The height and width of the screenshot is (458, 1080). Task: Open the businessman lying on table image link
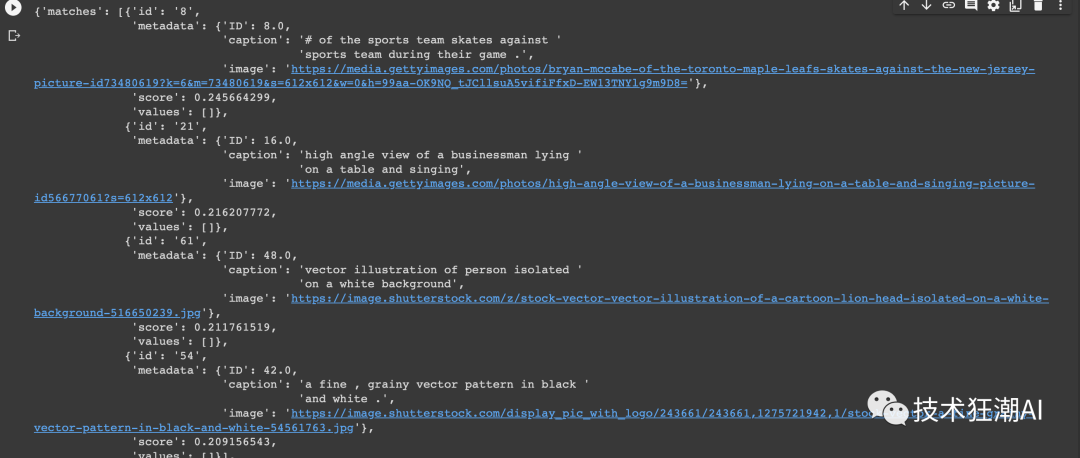point(662,184)
